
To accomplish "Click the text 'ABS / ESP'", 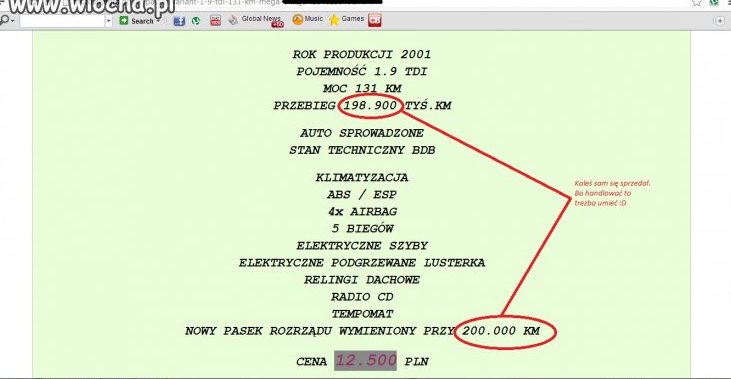I will [x=362, y=195].
